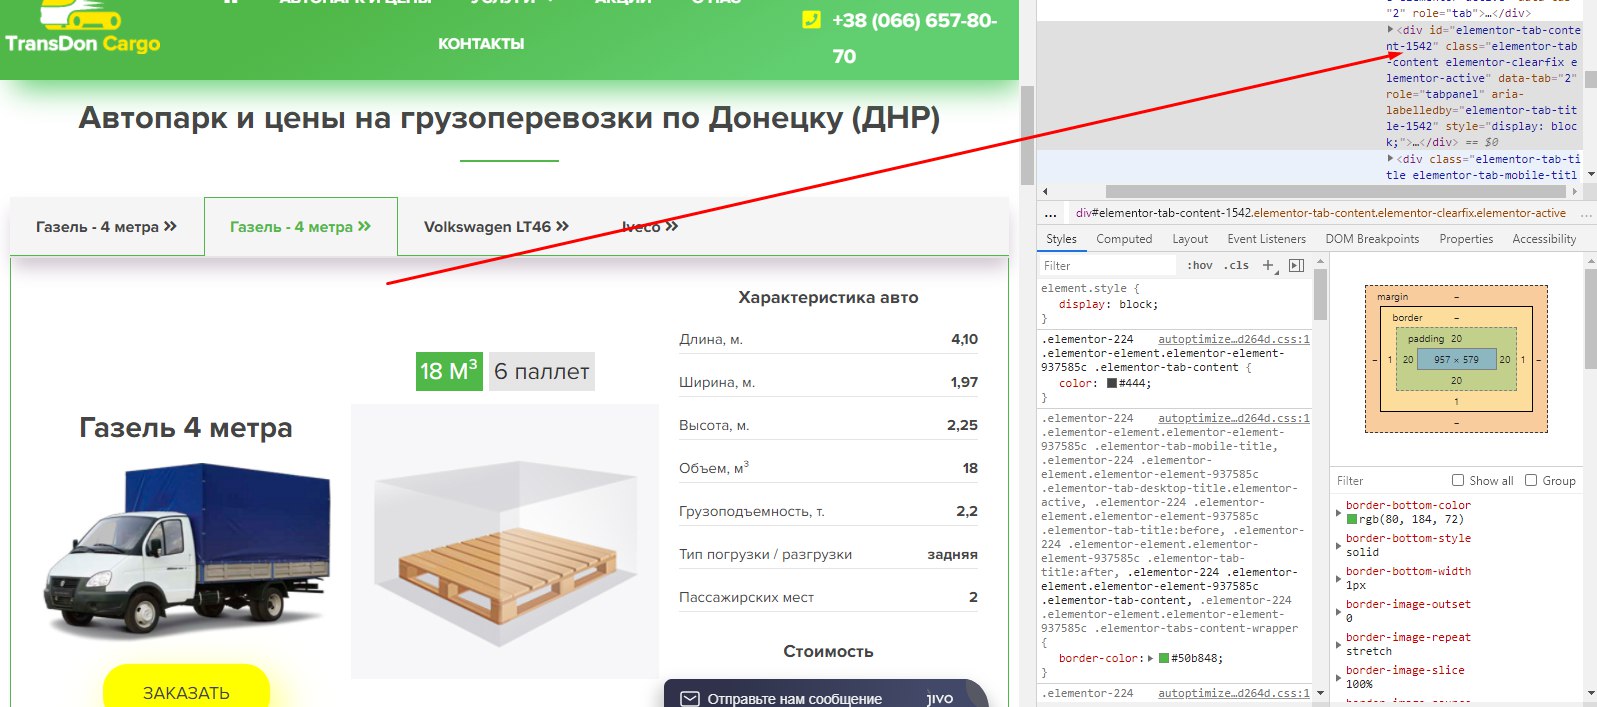This screenshot has width=1597, height=707.
Task: Click the yellow phone icon in header
Action: pos(811,20)
